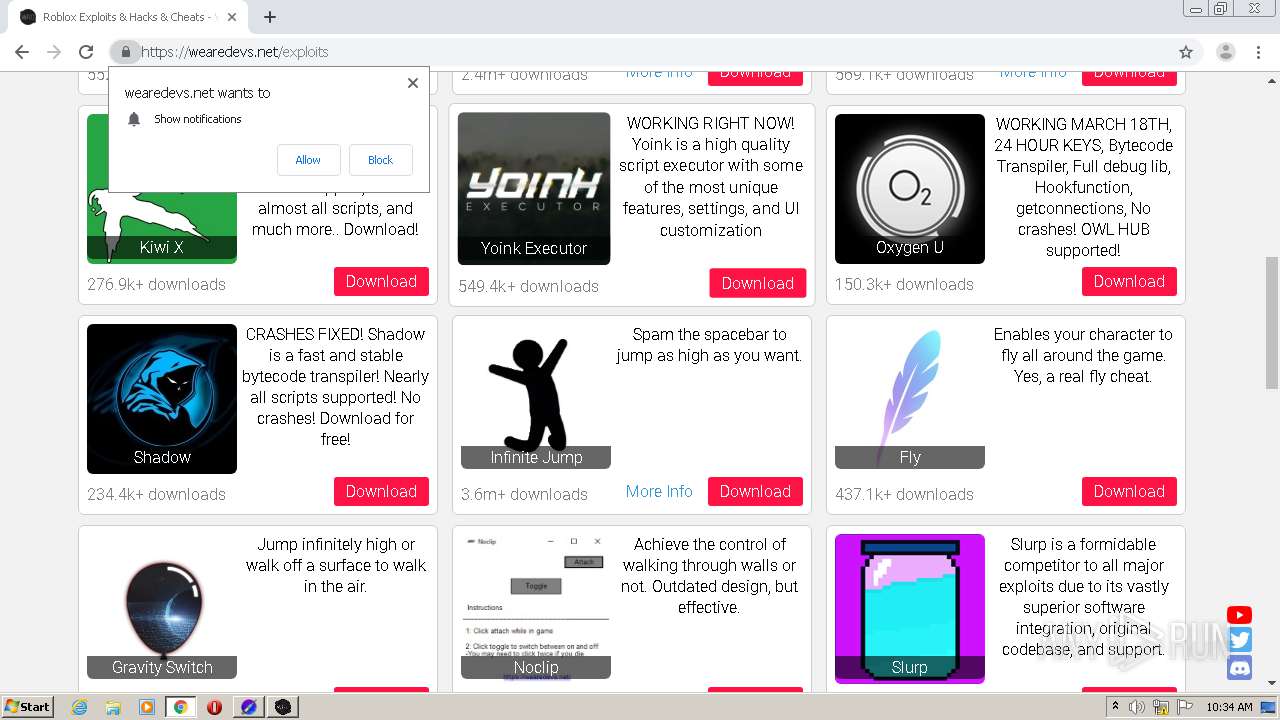Download the Fly cheat
This screenshot has width=1280, height=720.
pyautogui.click(x=1129, y=491)
